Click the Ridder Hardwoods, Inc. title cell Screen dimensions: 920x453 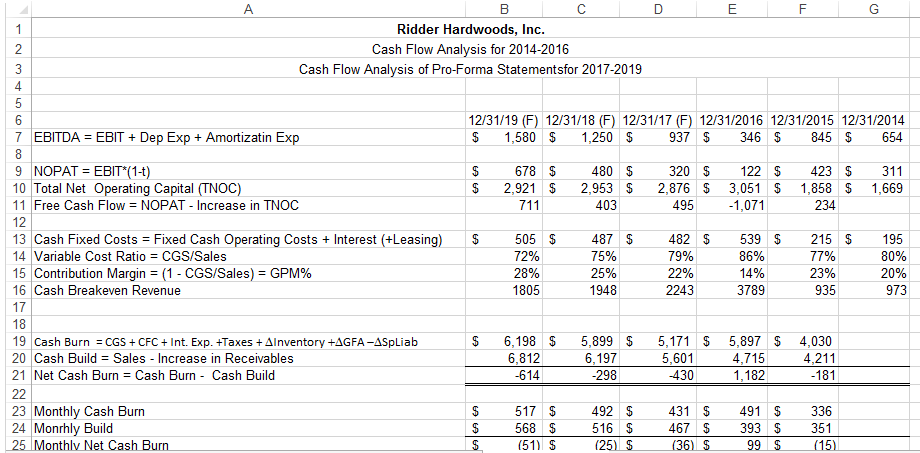pos(471,28)
